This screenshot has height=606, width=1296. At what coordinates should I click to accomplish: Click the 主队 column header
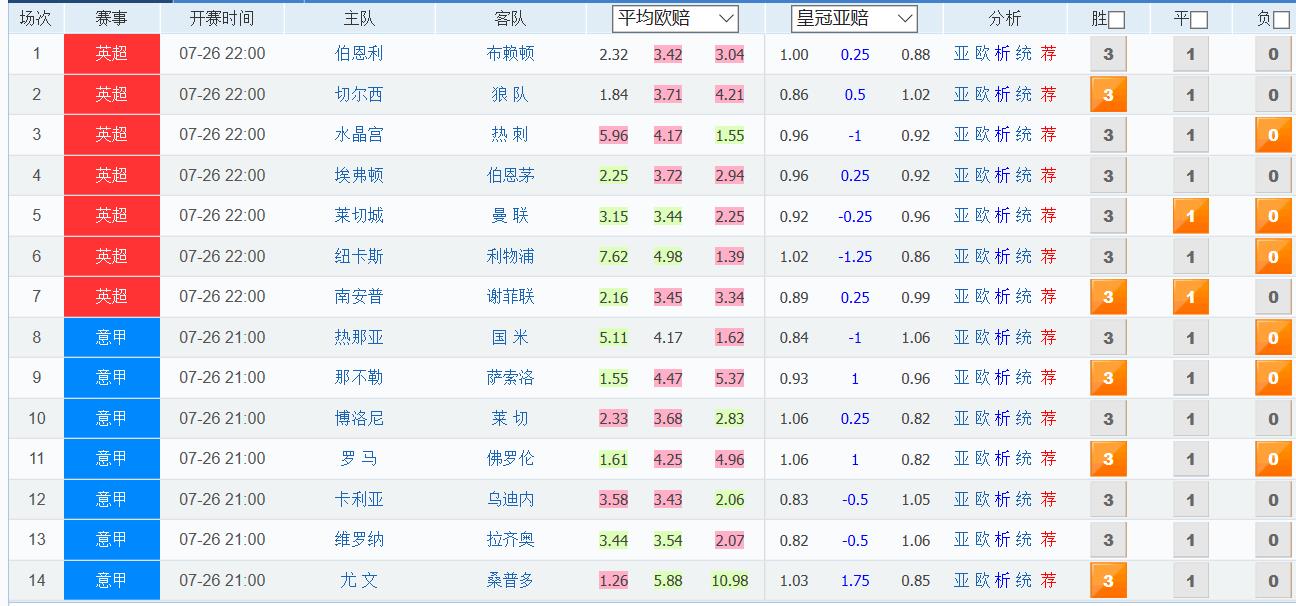pos(359,18)
